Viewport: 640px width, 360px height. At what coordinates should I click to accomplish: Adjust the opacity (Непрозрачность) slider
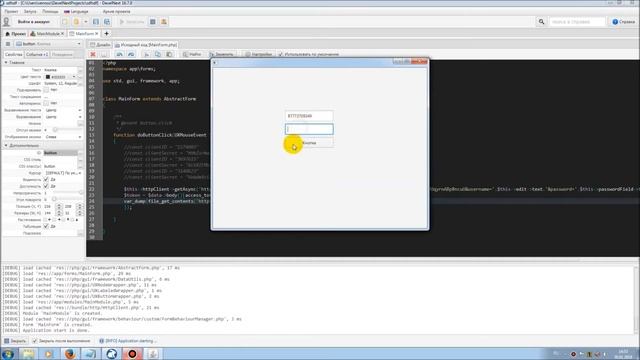(67, 193)
